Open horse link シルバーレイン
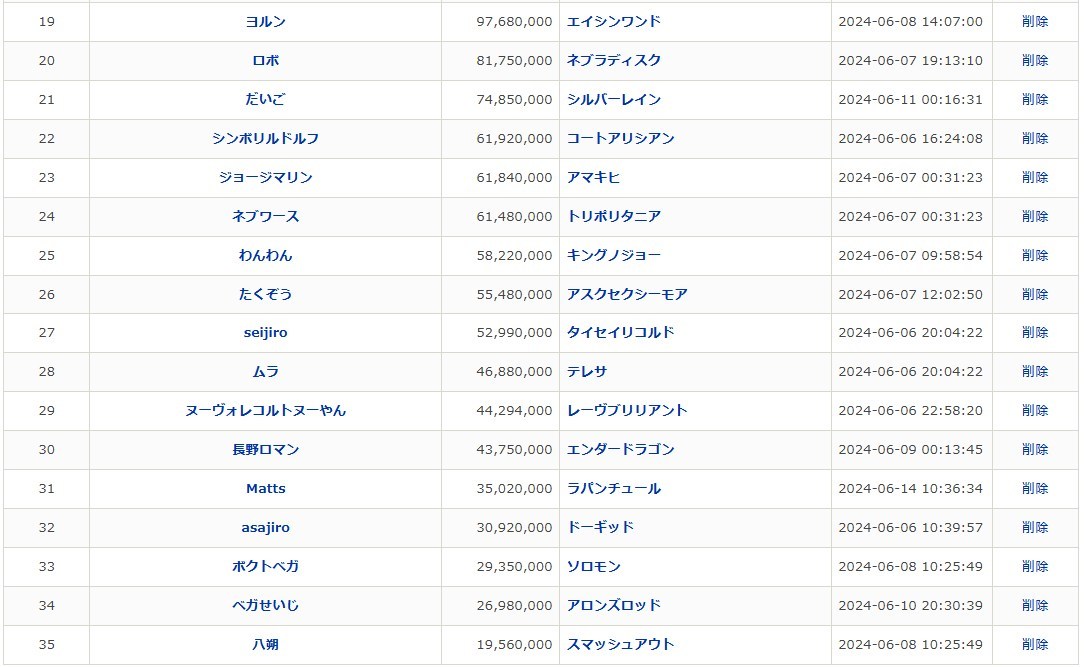This screenshot has width=1086, height=667. pyautogui.click(x=614, y=99)
